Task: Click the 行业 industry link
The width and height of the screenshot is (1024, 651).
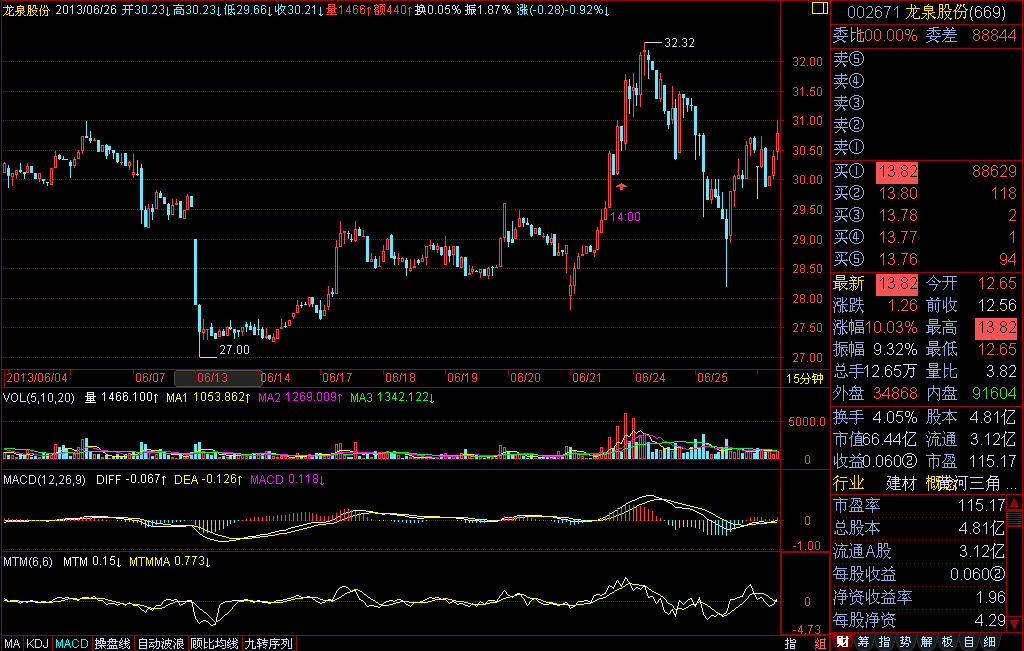Action: (849, 484)
